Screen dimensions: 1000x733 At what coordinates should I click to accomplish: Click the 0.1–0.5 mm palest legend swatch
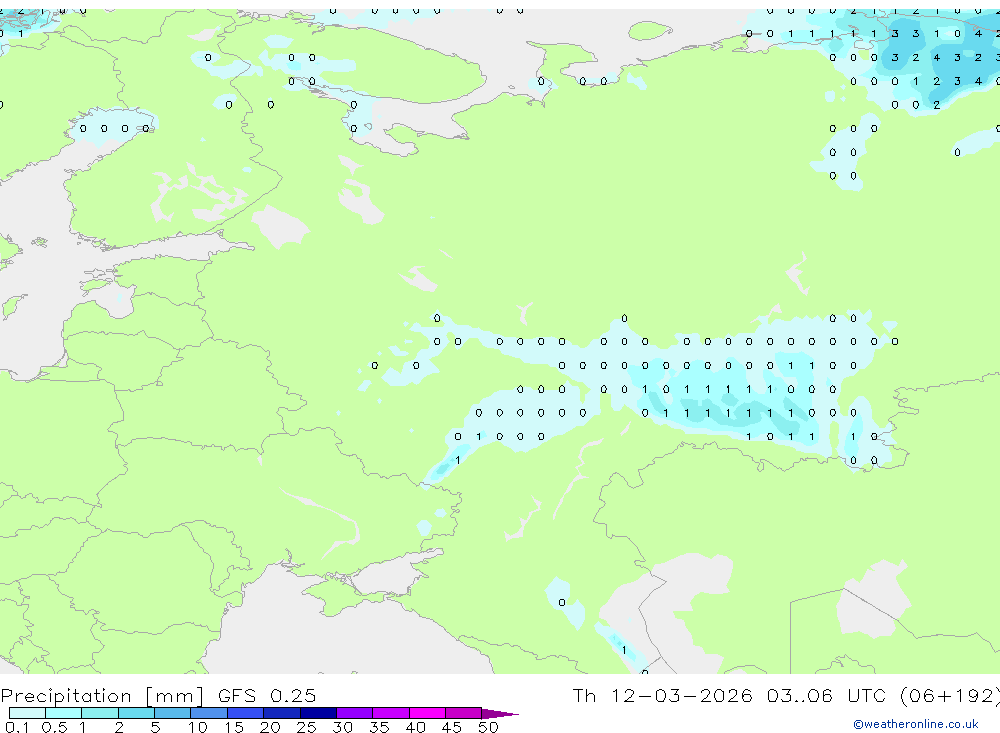coord(27,713)
